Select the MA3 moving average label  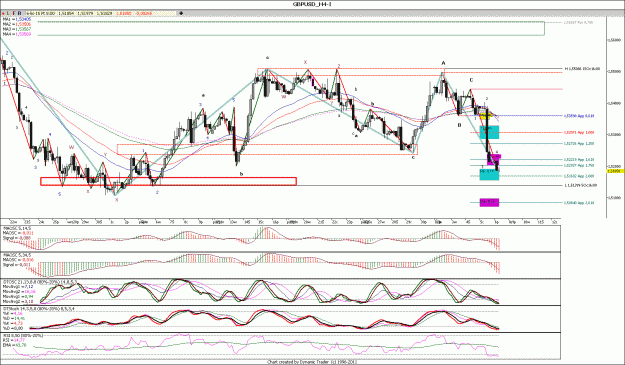point(17,29)
